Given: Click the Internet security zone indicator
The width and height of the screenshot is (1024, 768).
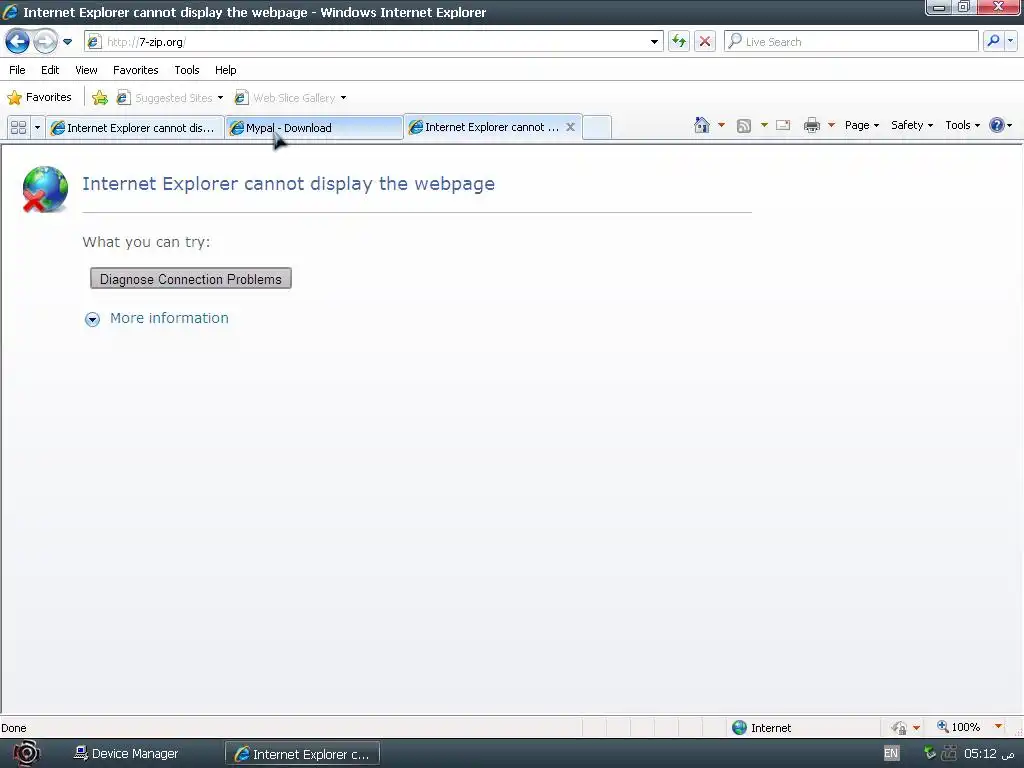Looking at the screenshot, I should pos(761,728).
